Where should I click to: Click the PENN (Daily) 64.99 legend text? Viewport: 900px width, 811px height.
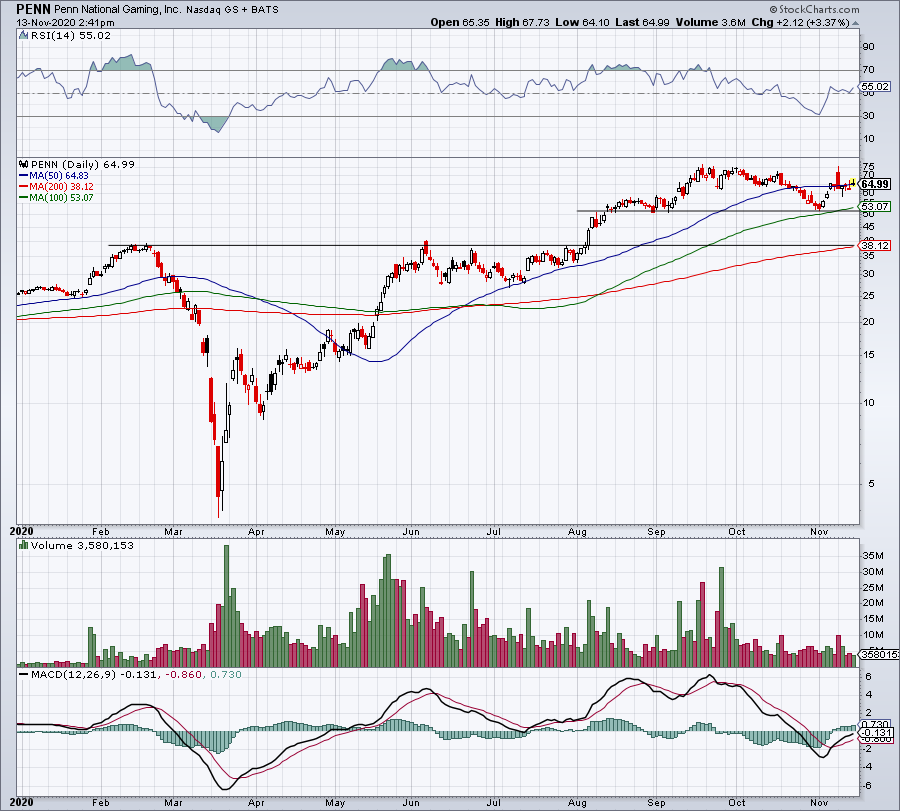tap(83, 164)
